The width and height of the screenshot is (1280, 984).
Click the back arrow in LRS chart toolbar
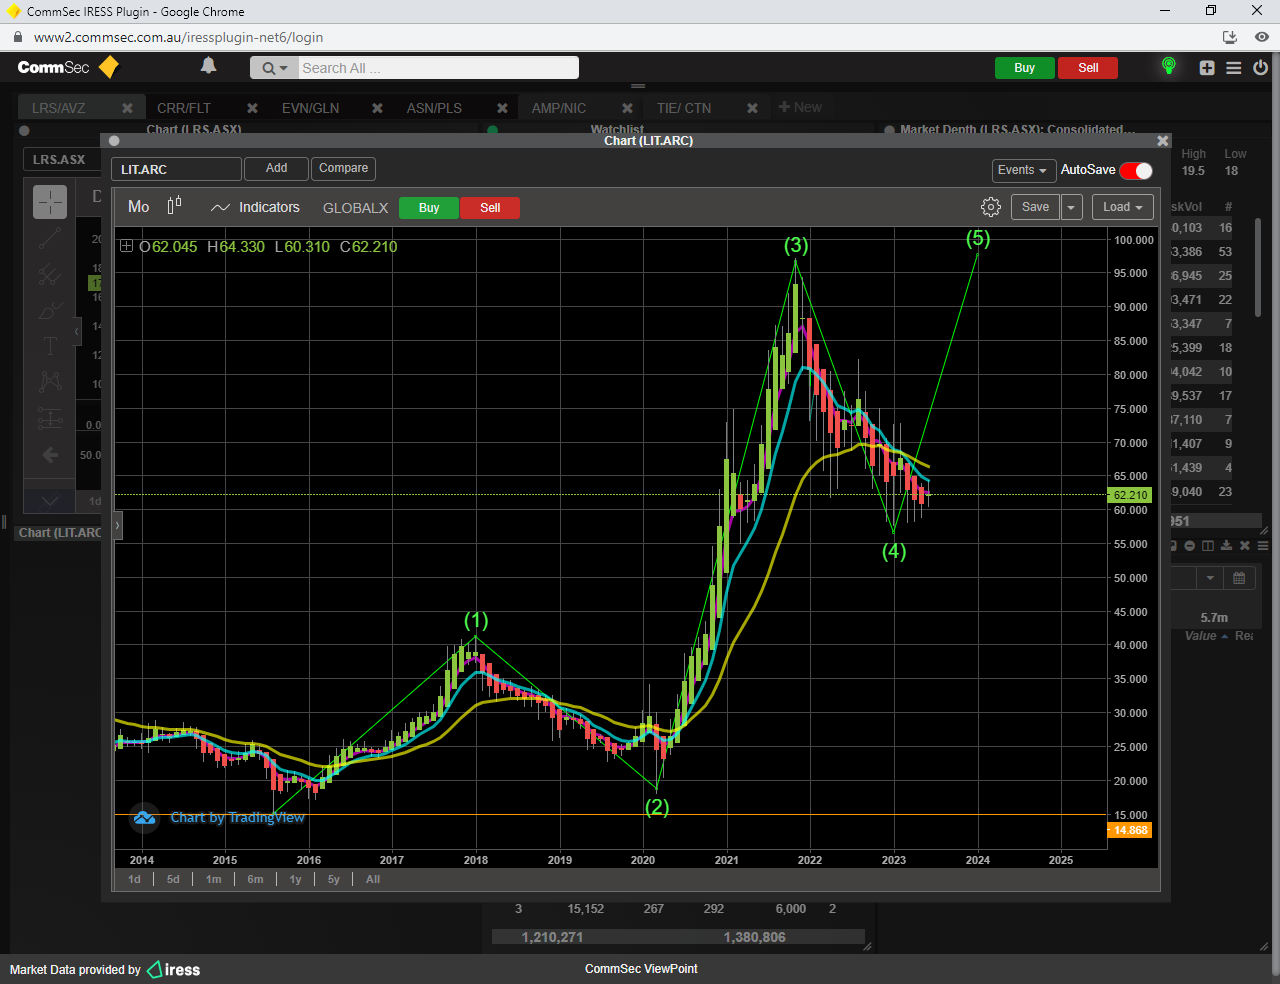[50, 455]
